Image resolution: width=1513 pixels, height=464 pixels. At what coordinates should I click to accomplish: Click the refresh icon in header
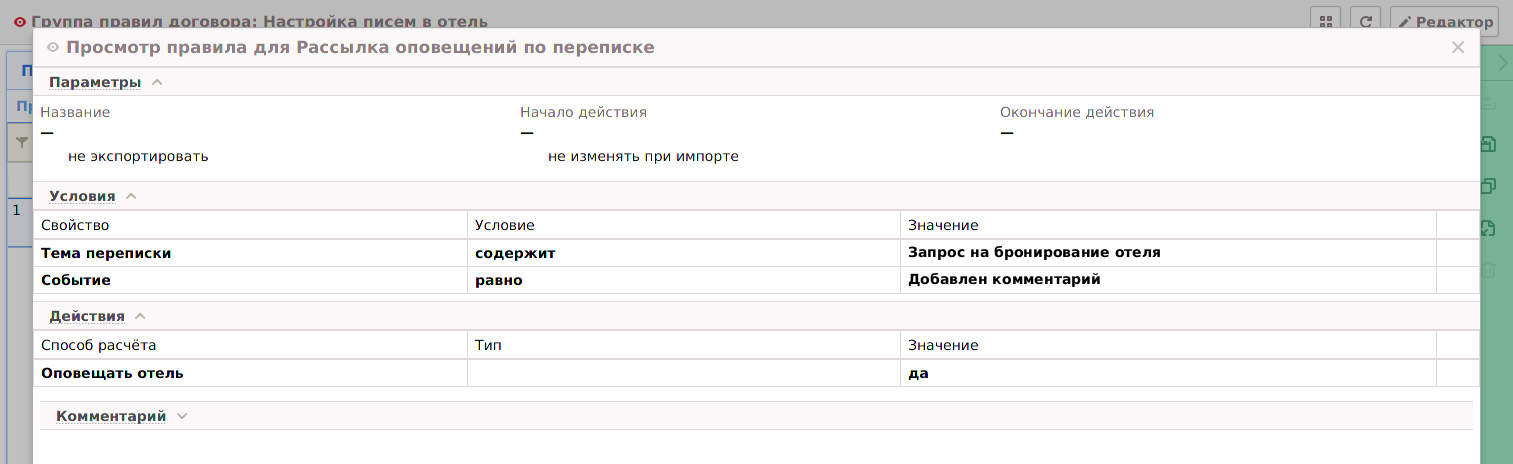tap(1365, 21)
